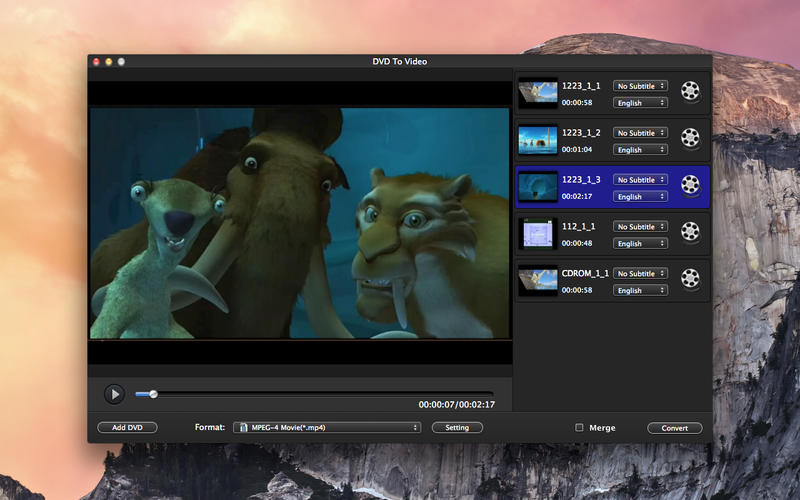
Task: Click the Convert button
Action: pos(674,428)
